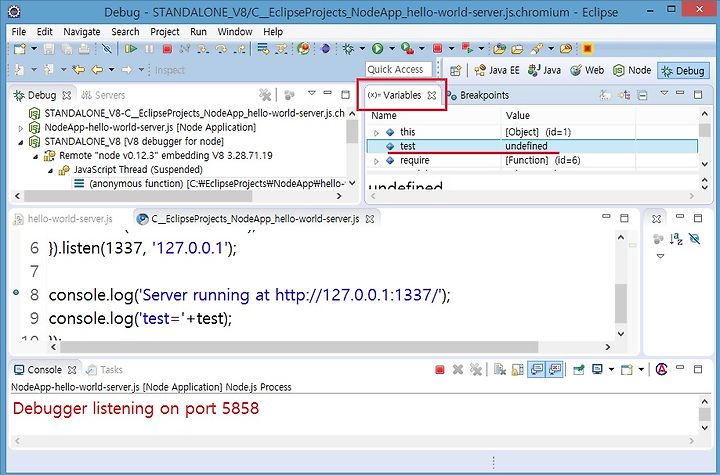Viewport: 720px width, 475px height.
Task: Click the Clear Console icon
Action: pyautogui.click(x=500, y=370)
